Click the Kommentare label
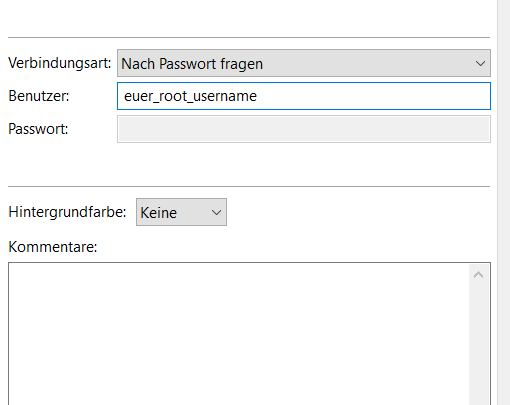The image size is (510, 405). click(53, 247)
